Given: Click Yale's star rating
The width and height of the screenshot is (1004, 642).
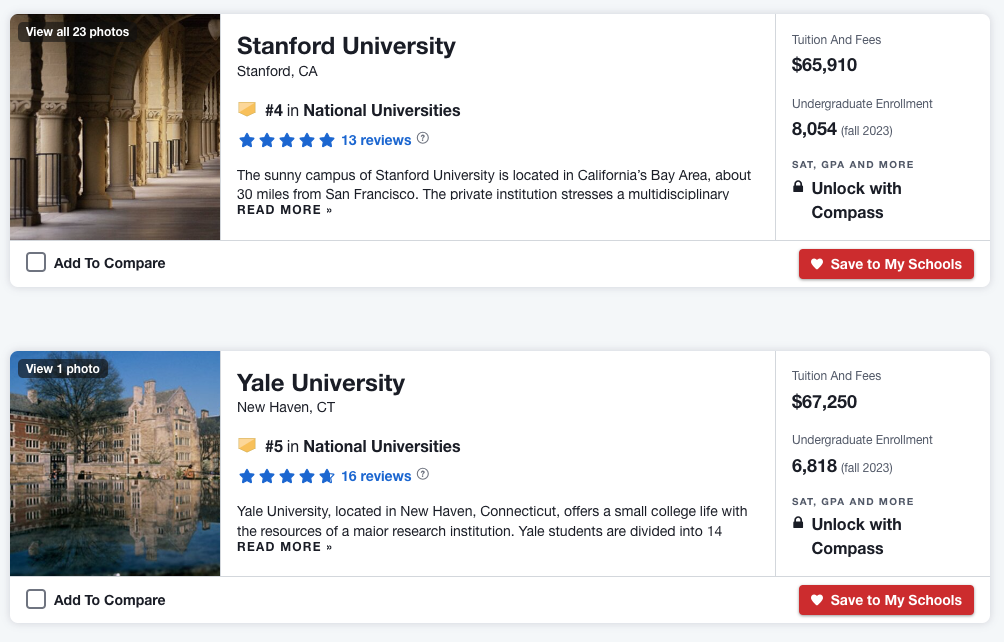Looking at the screenshot, I should (286, 476).
